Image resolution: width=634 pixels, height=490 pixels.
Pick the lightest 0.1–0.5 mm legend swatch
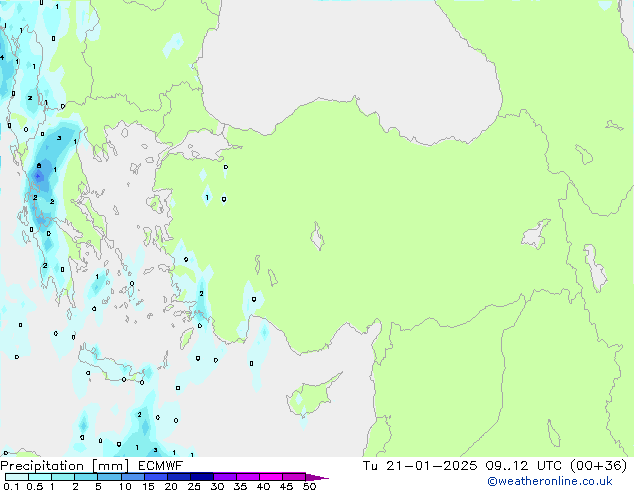coord(16,477)
